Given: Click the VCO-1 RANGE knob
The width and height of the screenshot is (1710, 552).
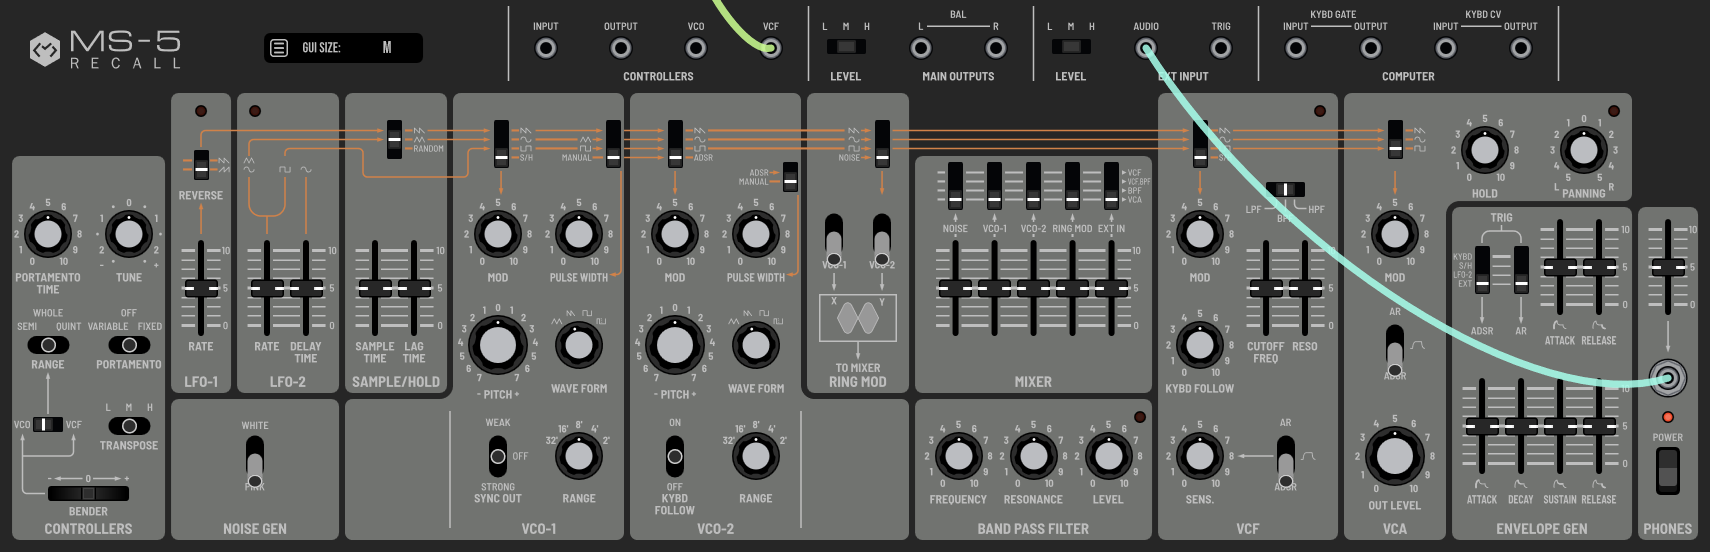Looking at the screenshot, I should [x=578, y=457].
